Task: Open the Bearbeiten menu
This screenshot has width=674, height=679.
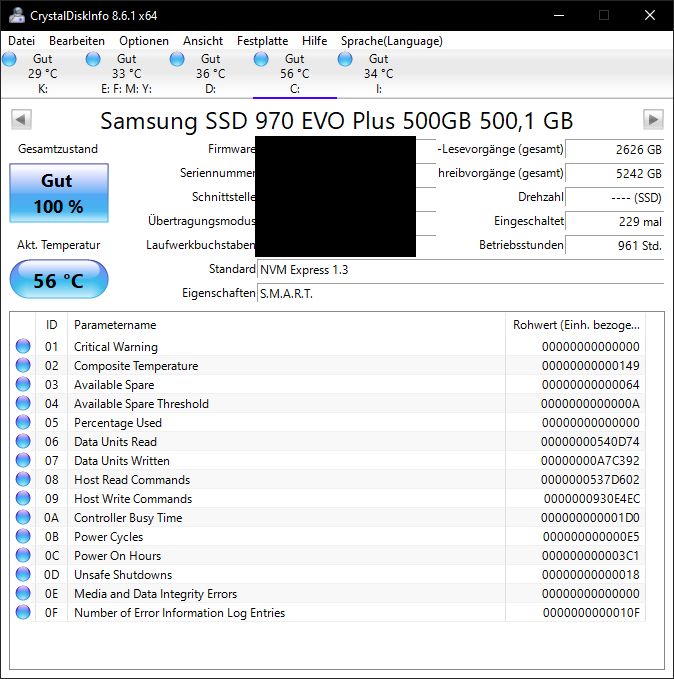Action: tap(77, 41)
